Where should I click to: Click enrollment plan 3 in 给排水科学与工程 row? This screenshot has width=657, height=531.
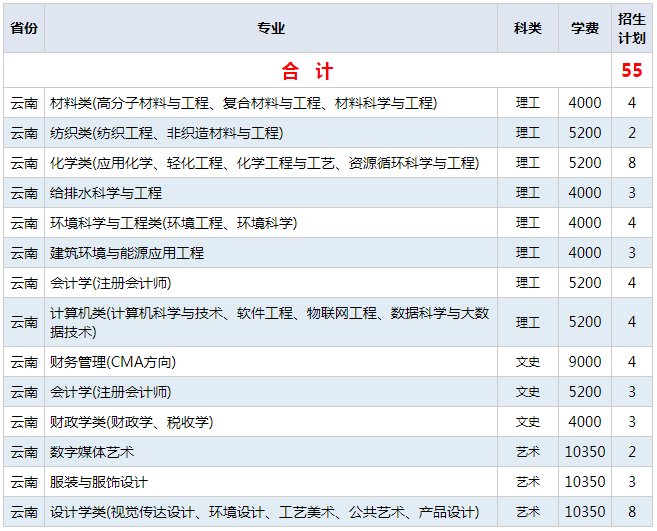tap(632, 193)
